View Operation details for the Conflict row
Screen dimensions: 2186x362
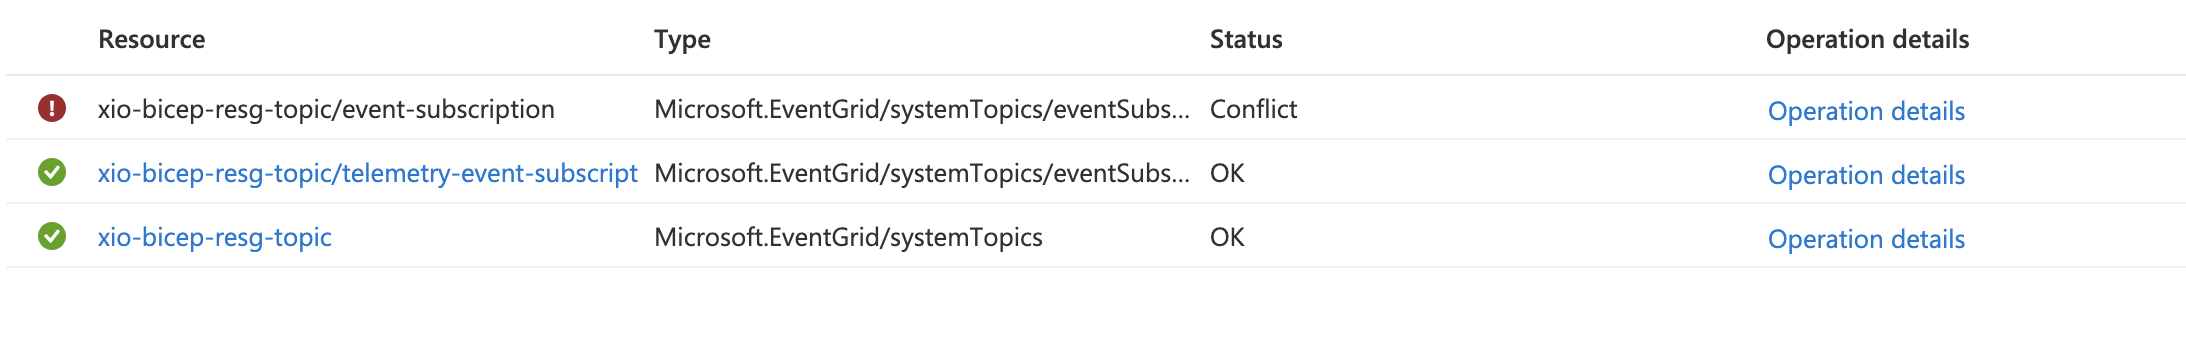[x=1866, y=111]
